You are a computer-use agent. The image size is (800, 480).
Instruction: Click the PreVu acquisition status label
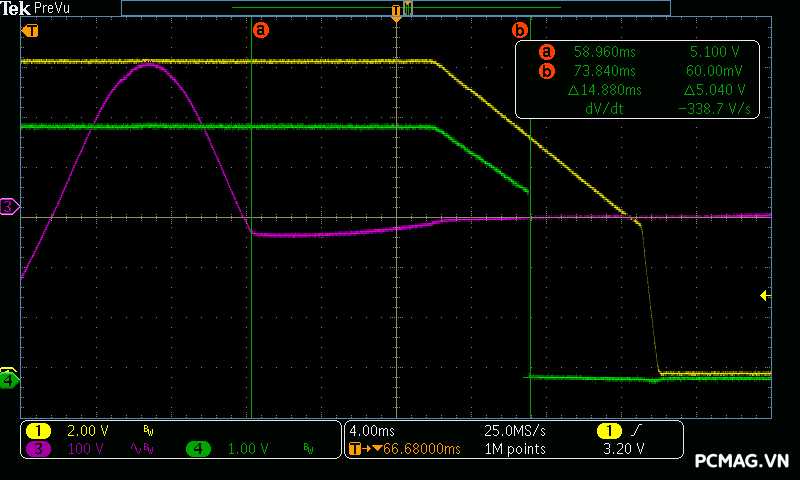[x=54, y=8]
